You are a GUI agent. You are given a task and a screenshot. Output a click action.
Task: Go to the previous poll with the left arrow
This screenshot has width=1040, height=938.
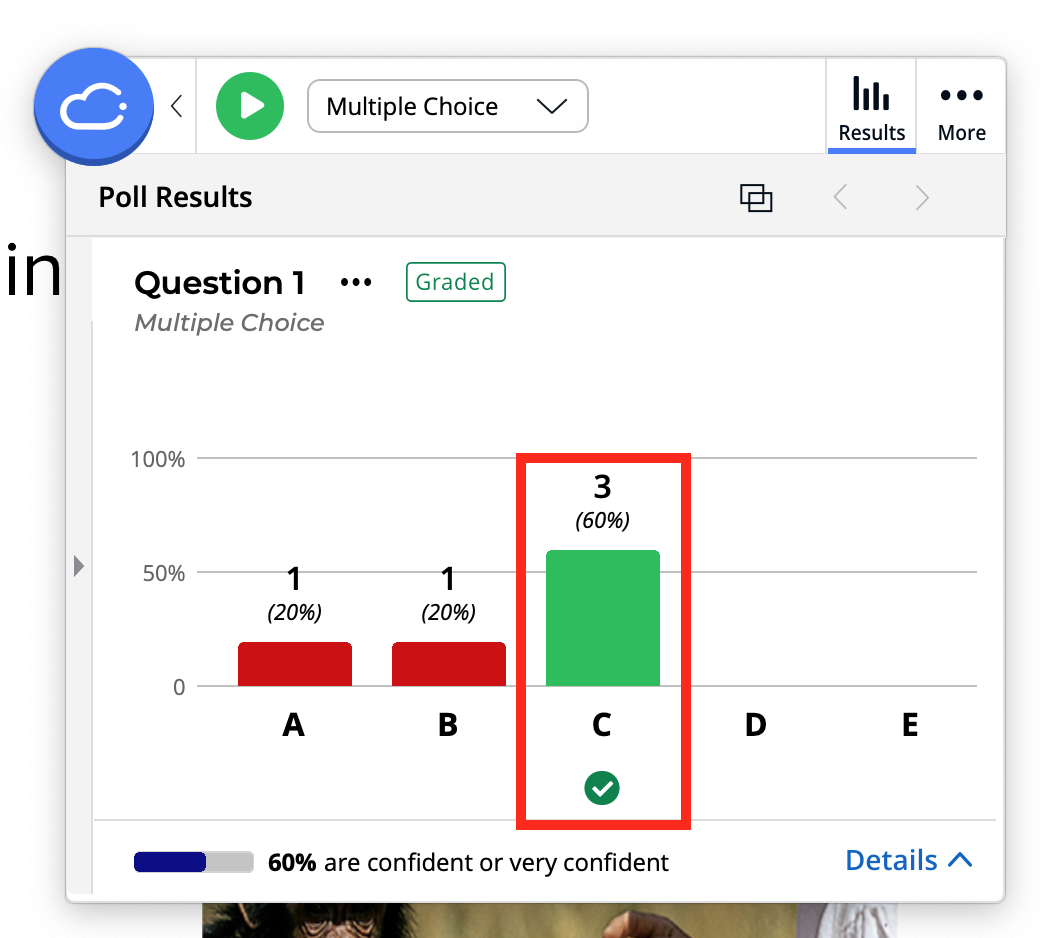click(x=840, y=197)
